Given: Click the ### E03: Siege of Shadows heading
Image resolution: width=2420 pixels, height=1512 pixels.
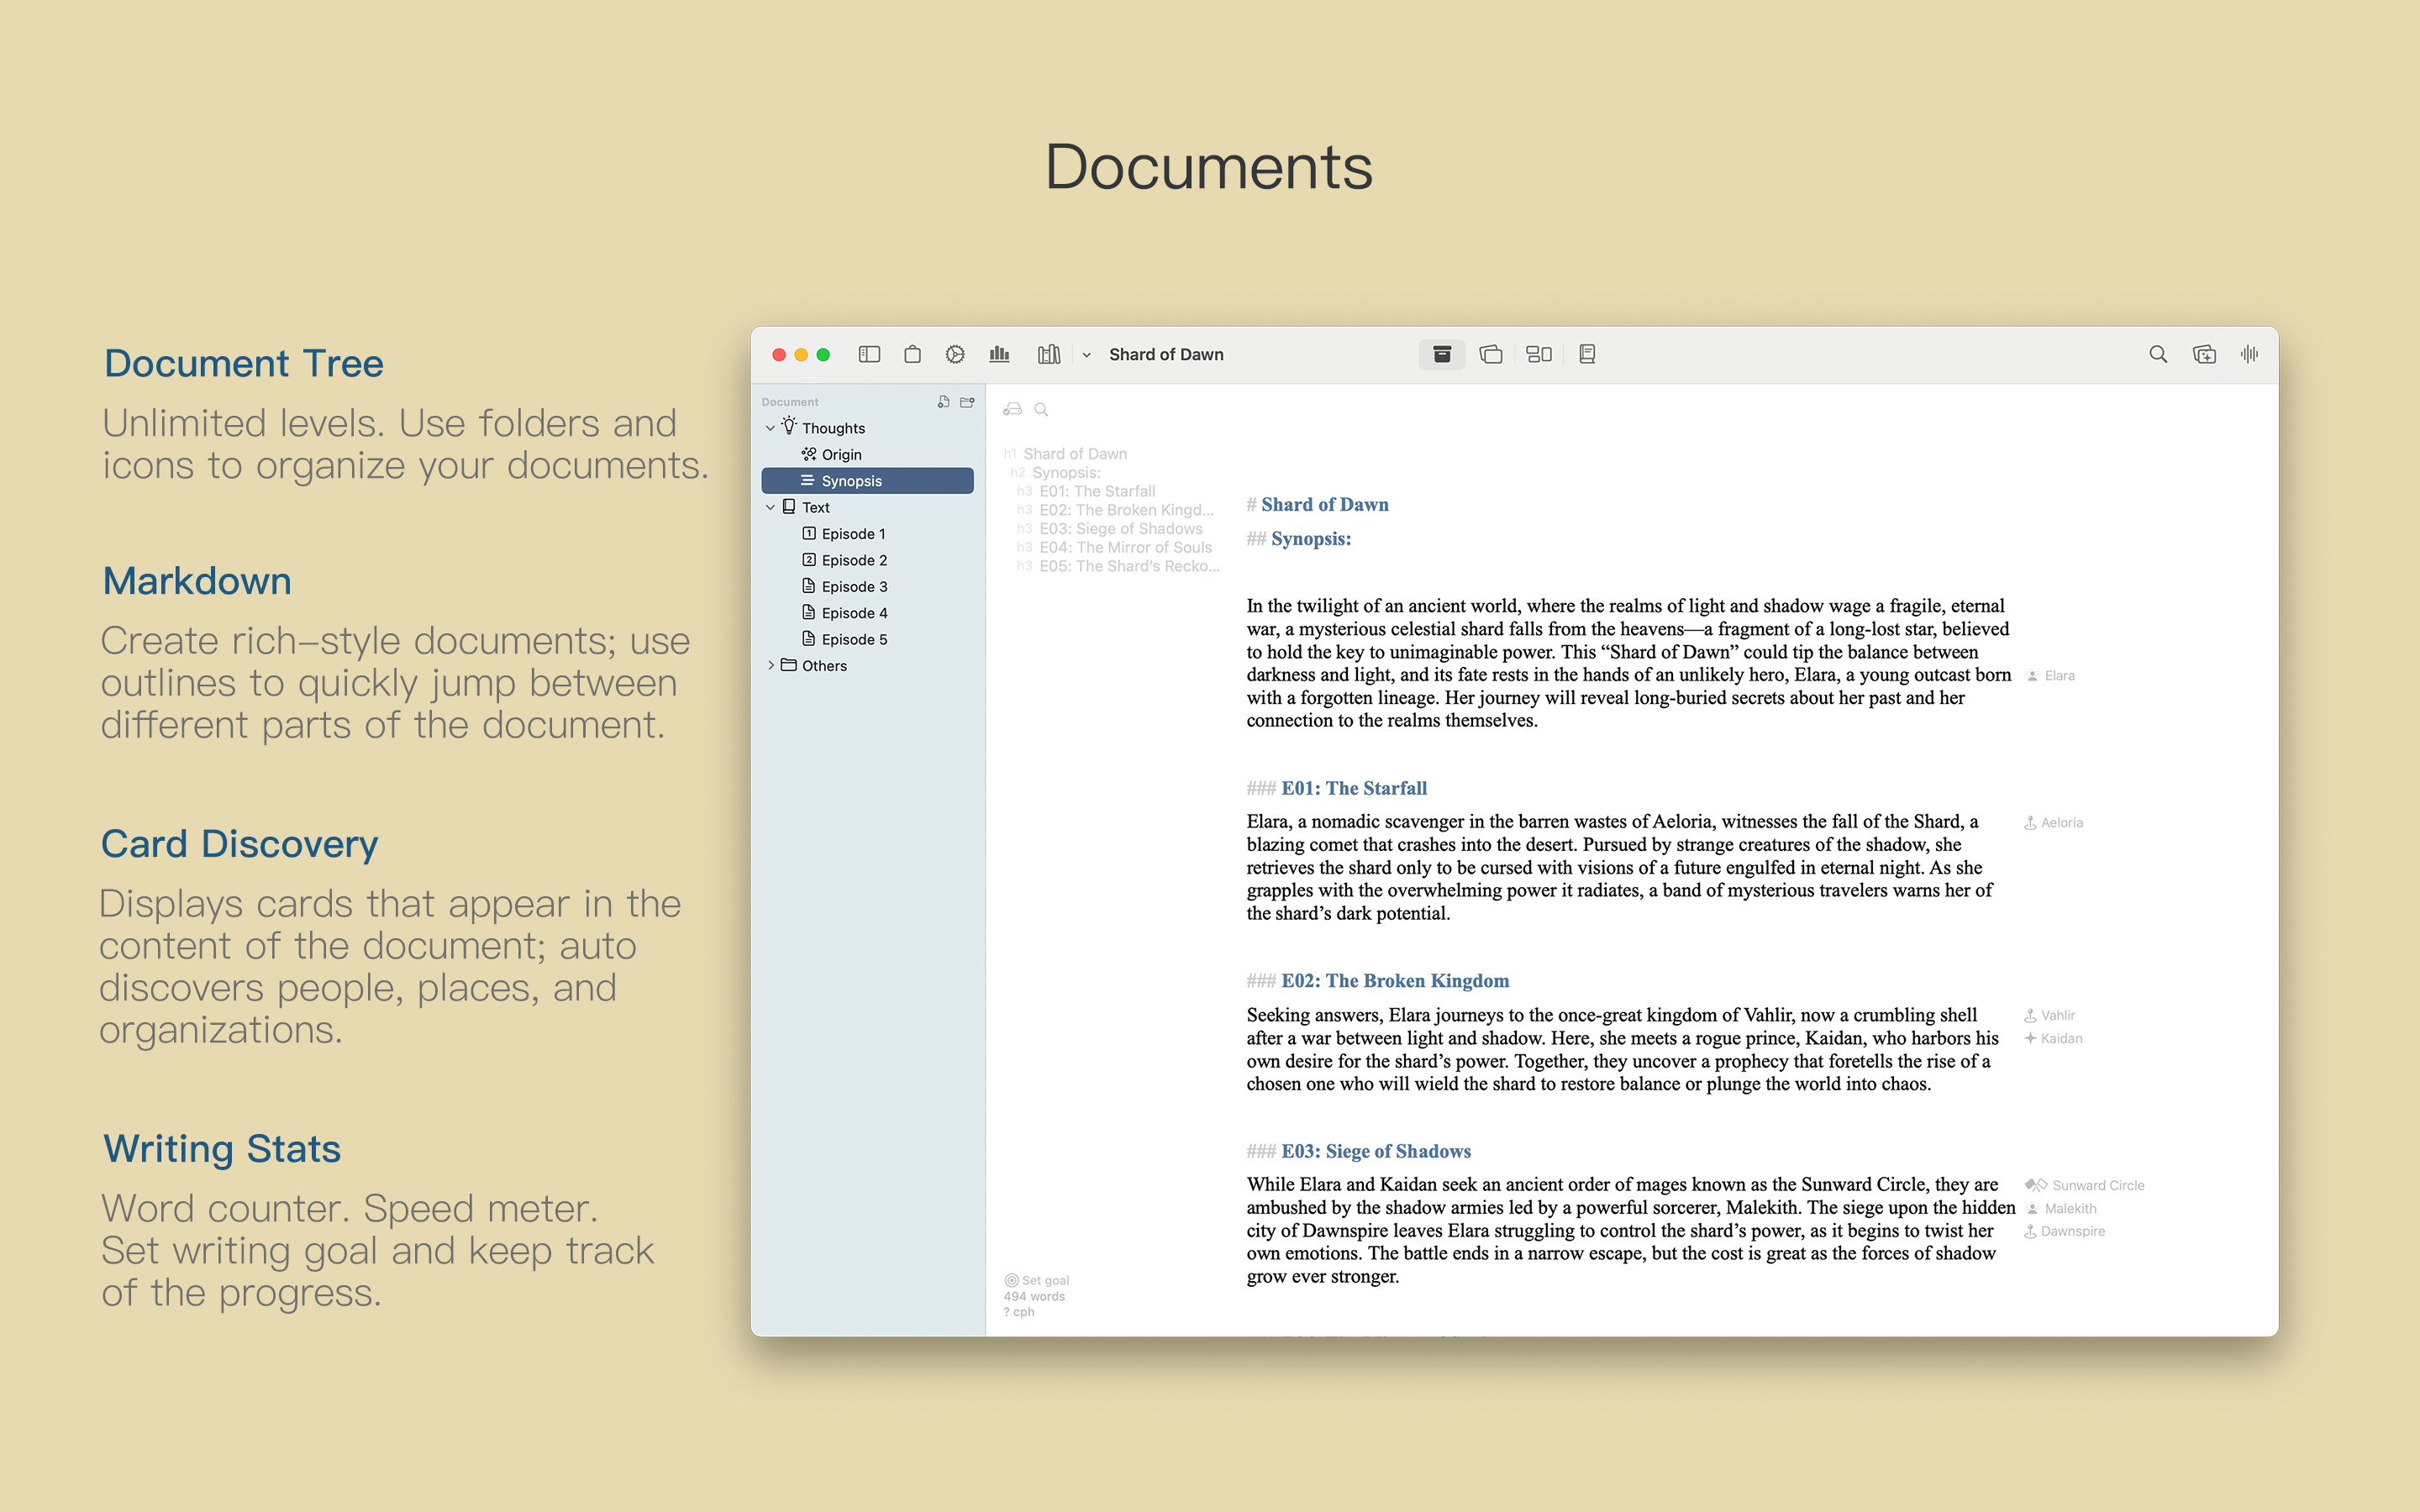Looking at the screenshot, I should point(1358,1152).
